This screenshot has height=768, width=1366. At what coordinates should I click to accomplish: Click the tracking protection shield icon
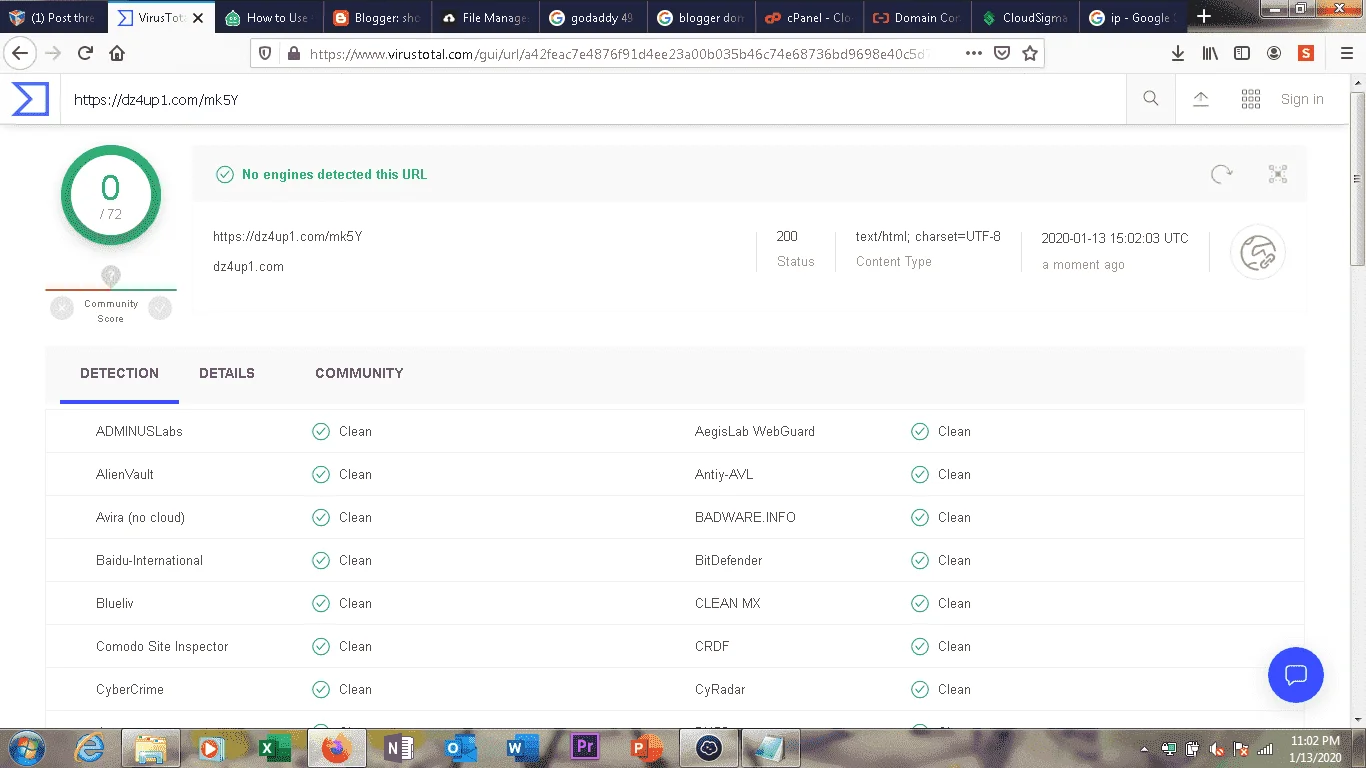tap(265, 53)
